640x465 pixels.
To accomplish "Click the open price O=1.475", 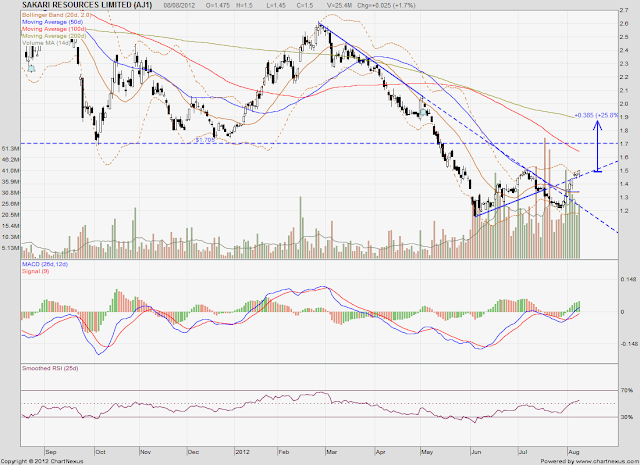I will [217, 5].
